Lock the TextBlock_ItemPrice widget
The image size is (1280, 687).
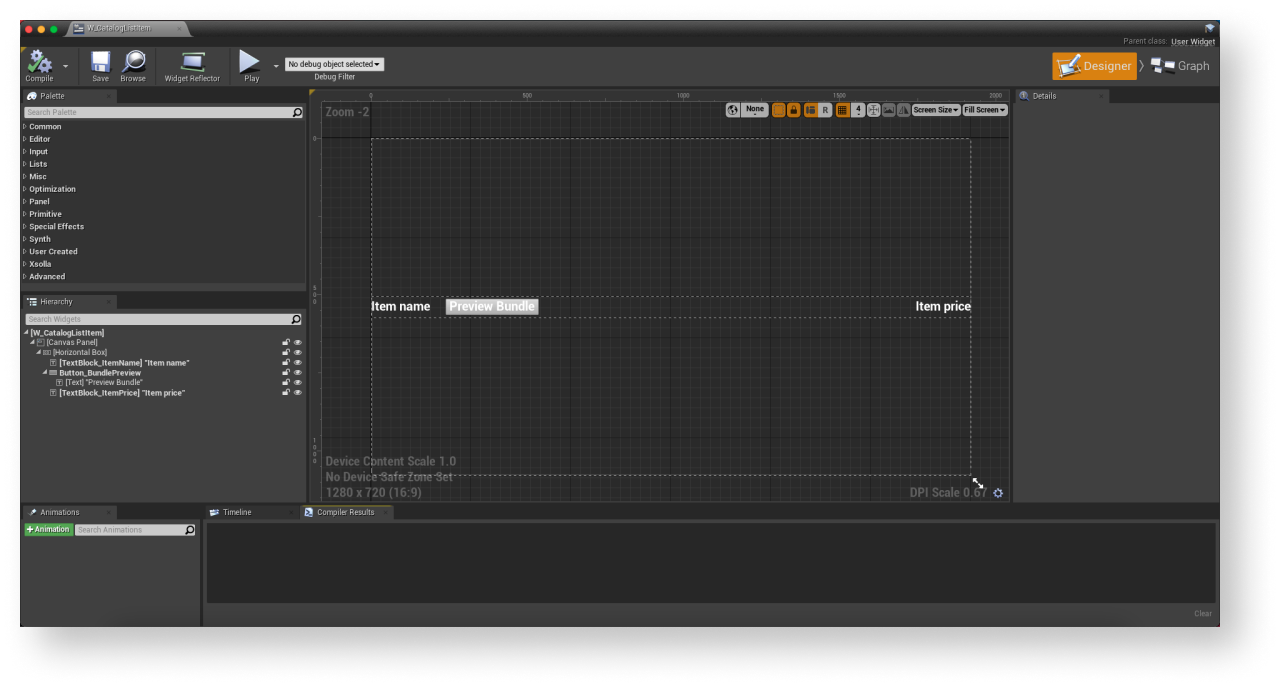click(x=286, y=393)
